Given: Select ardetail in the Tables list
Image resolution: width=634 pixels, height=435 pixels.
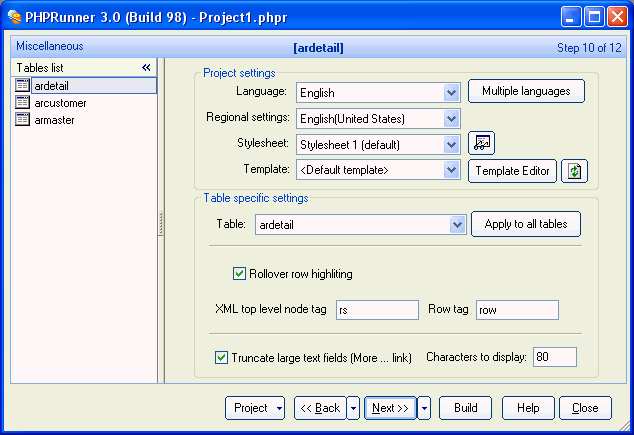Looking at the screenshot, I should (x=94, y=86).
